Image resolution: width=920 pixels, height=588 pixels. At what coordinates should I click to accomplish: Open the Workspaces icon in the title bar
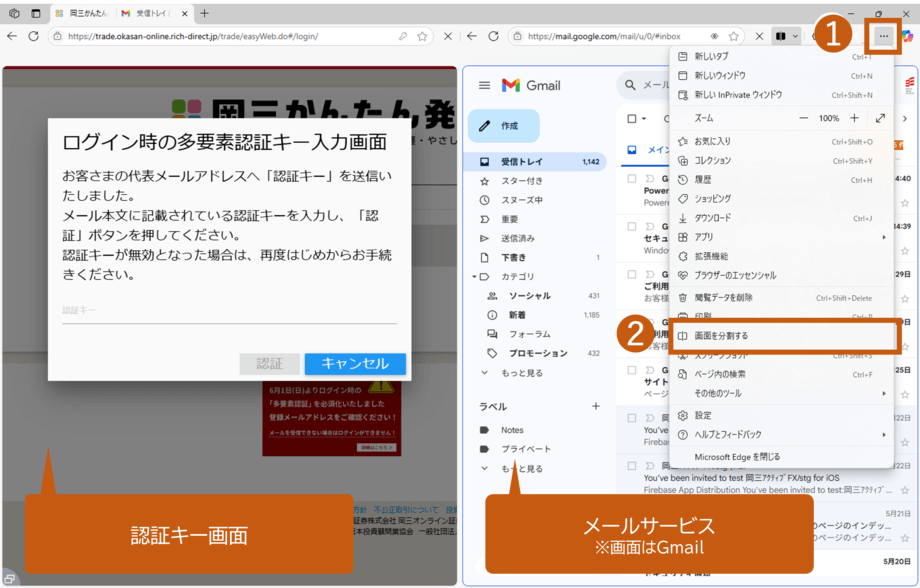[15, 13]
